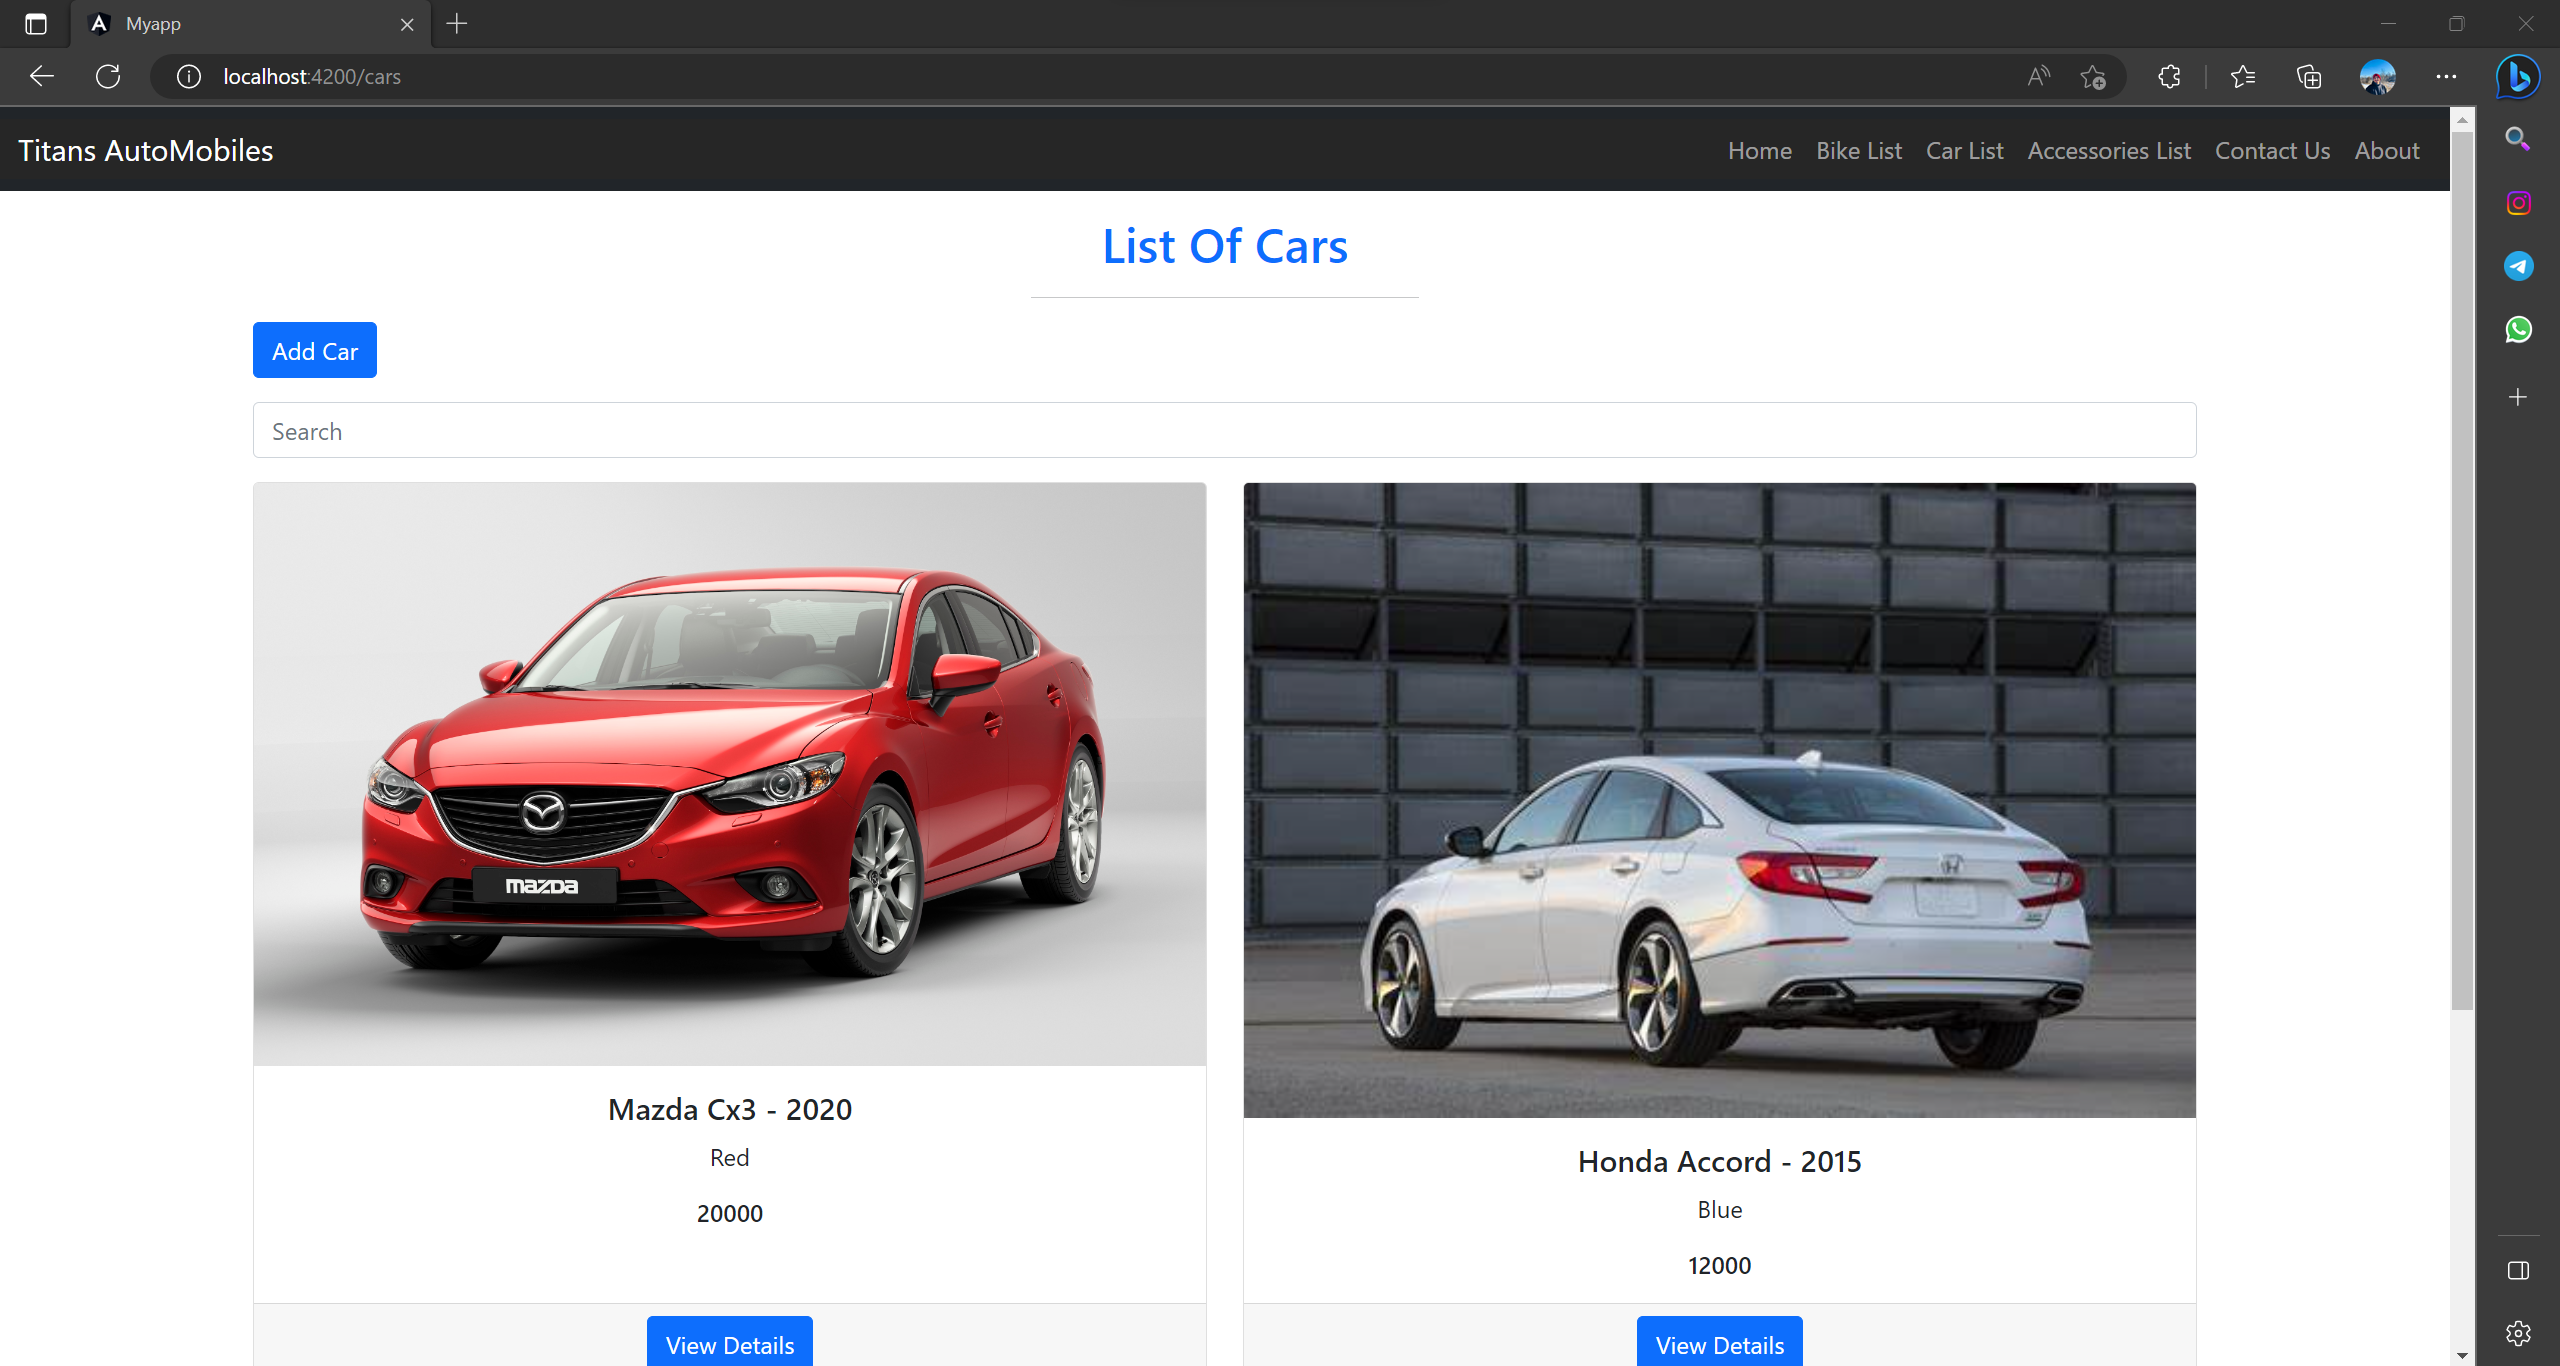2560x1366 pixels.
Task: Open Instagram in Edge sidebar
Action: pyautogui.click(x=2518, y=203)
